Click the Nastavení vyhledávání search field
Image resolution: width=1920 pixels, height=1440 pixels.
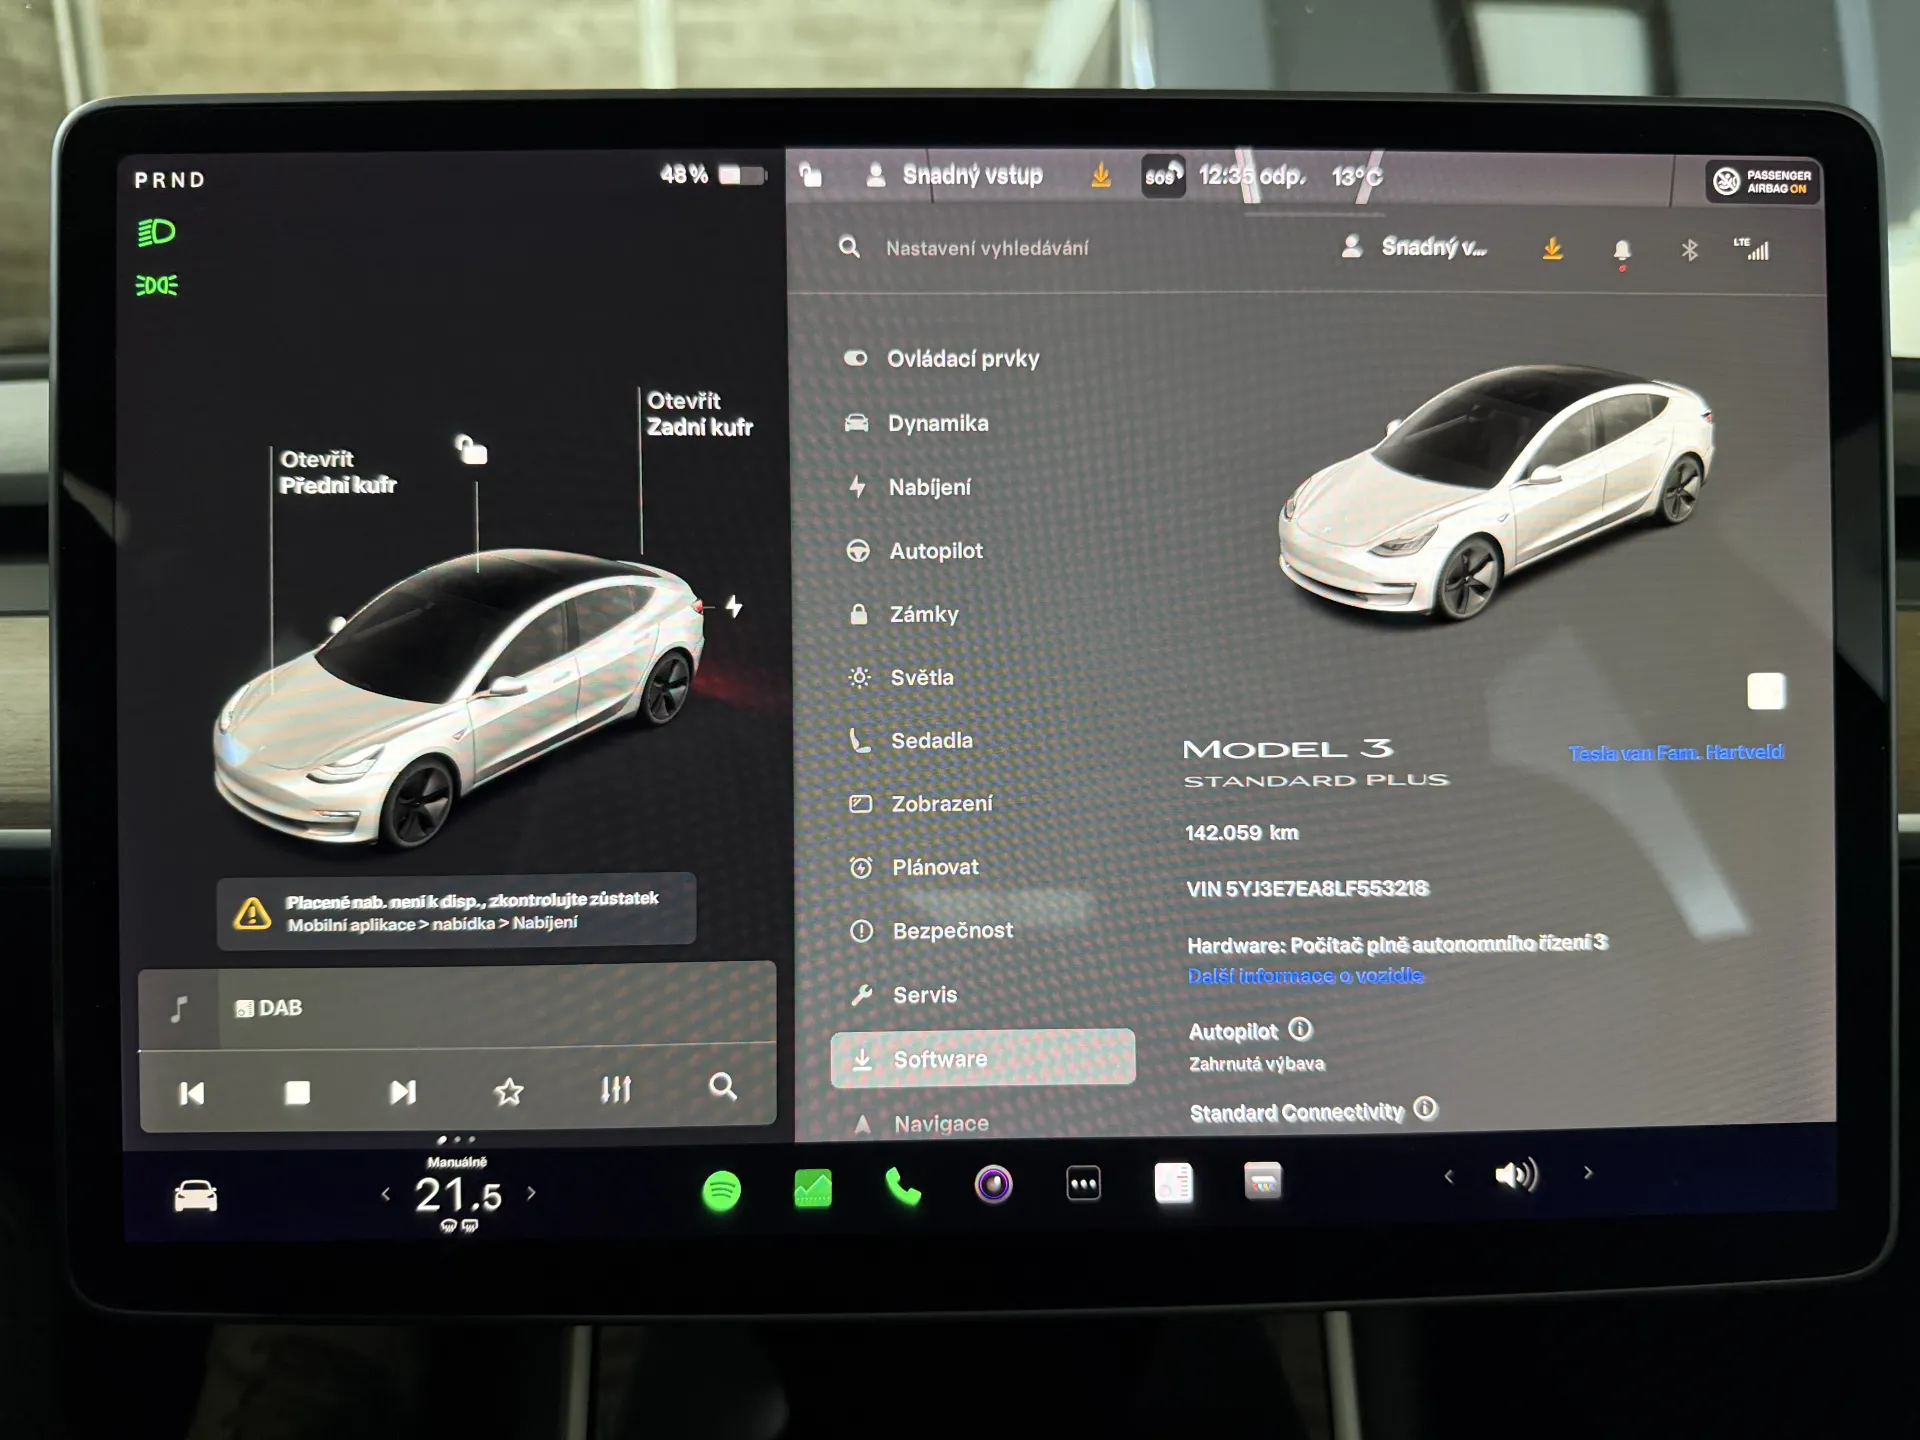tap(986, 248)
